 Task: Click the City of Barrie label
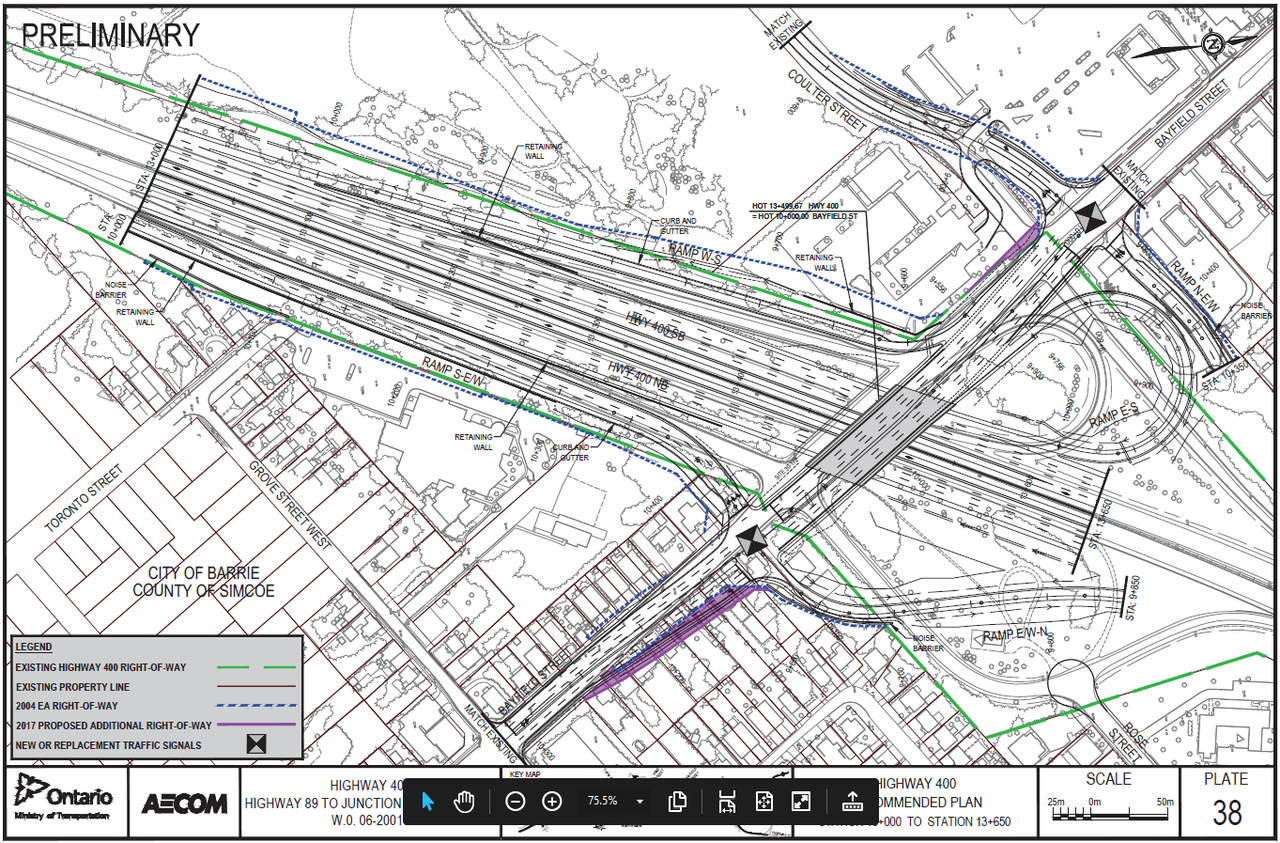coord(204,582)
